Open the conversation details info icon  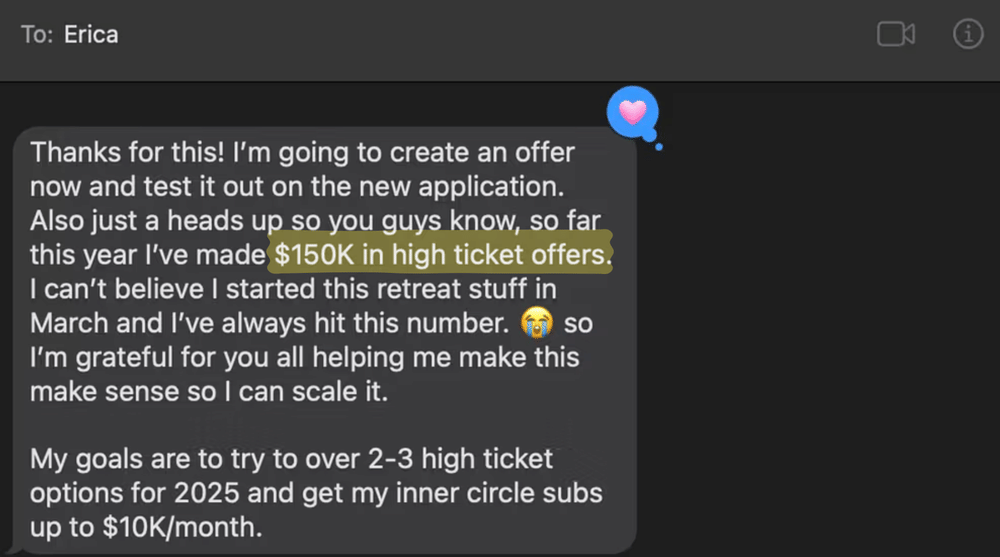click(967, 35)
